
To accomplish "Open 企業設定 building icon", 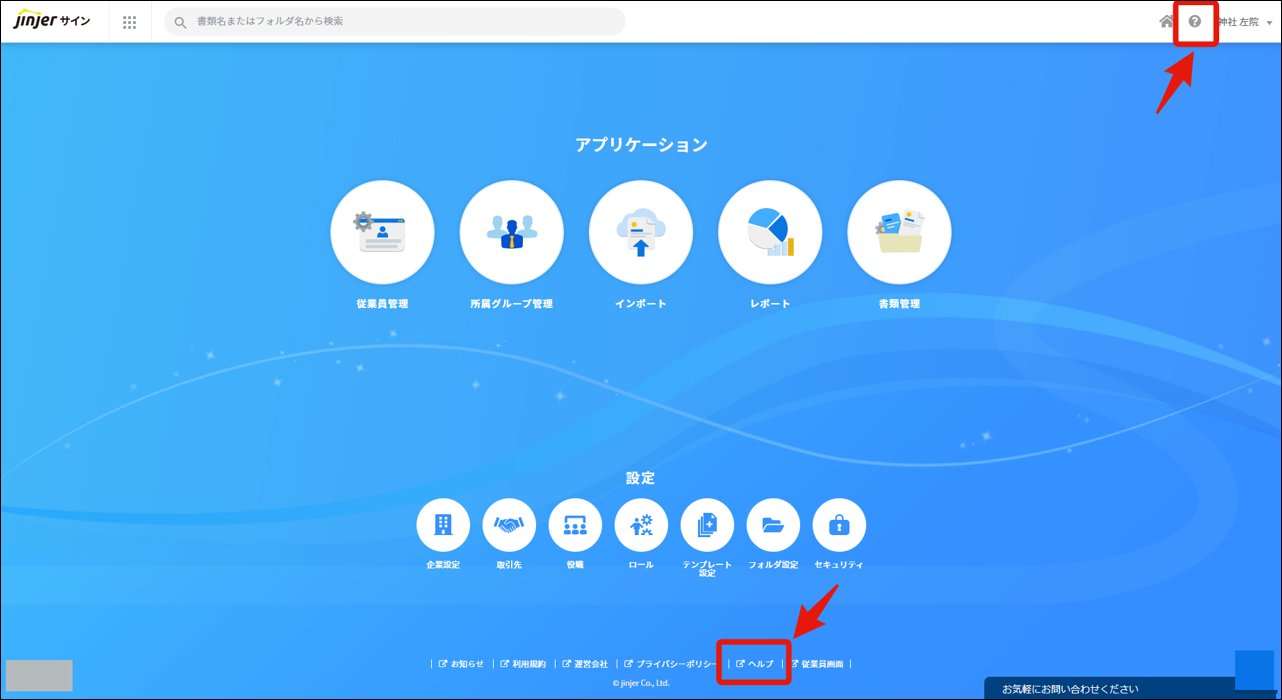I will (x=443, y=525).
